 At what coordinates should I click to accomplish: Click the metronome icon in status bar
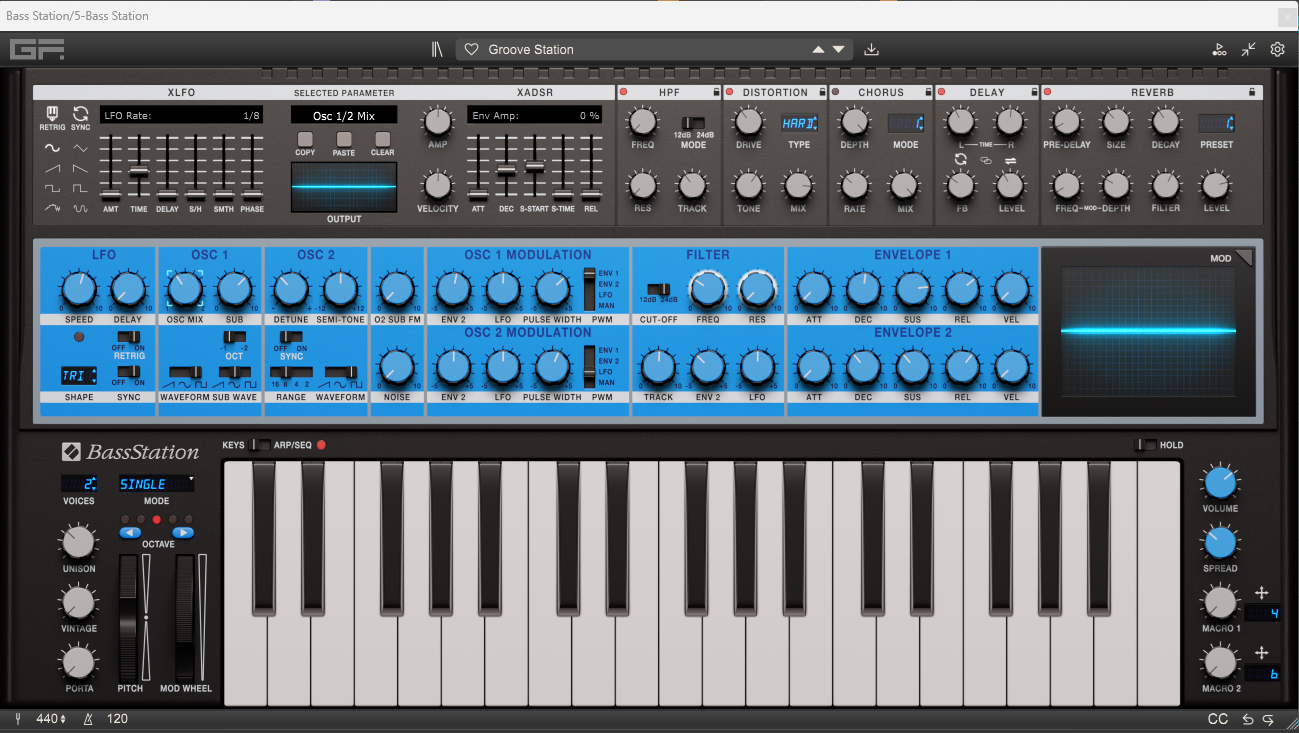tap(90, 719)
